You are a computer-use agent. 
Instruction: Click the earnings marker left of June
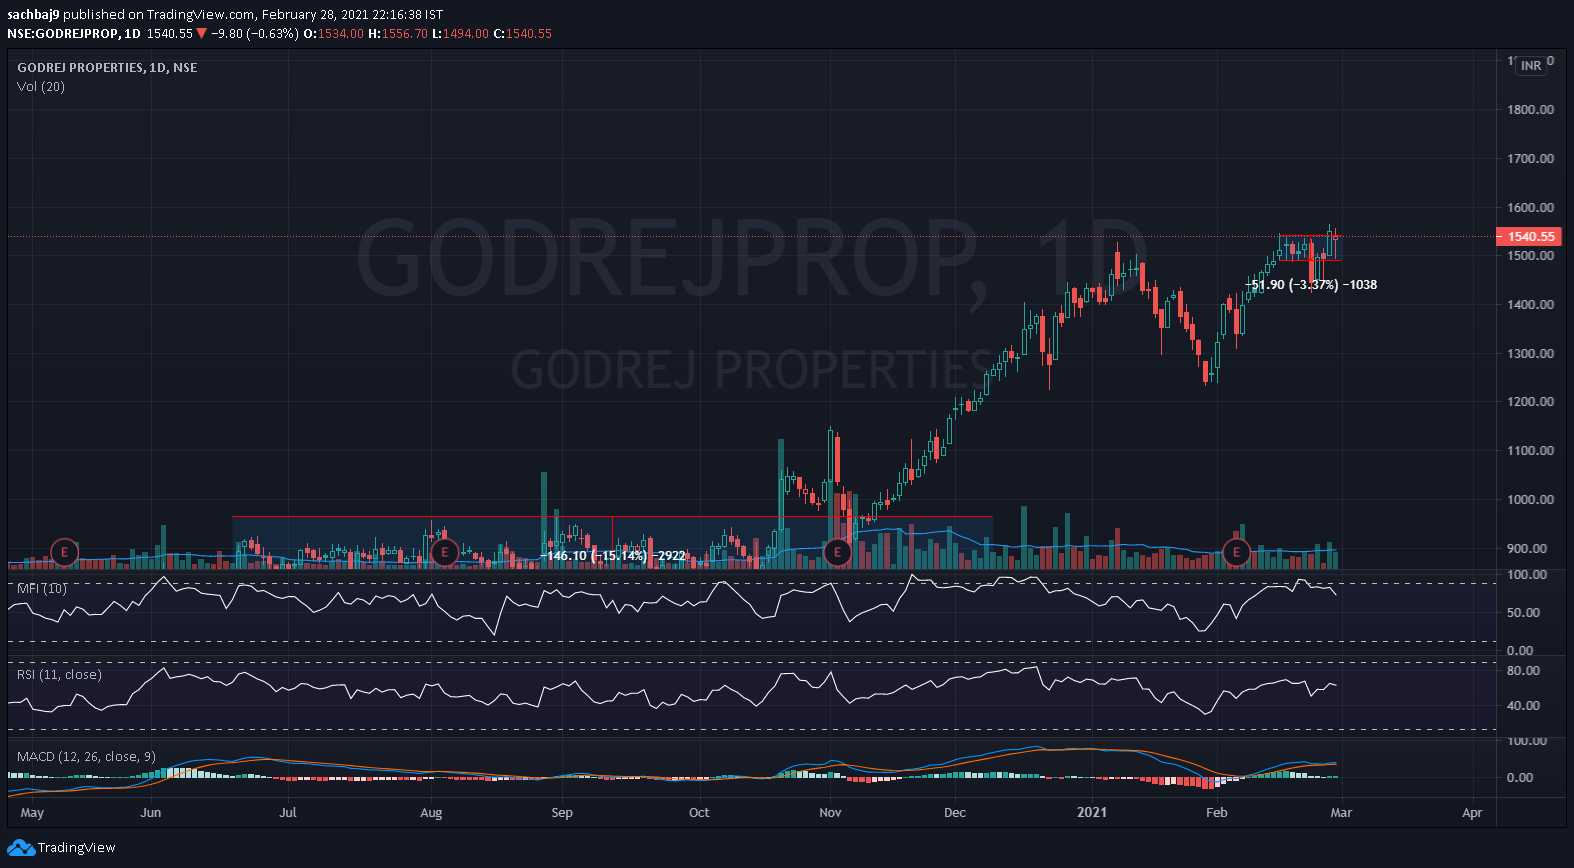click(x=64, y=552)
